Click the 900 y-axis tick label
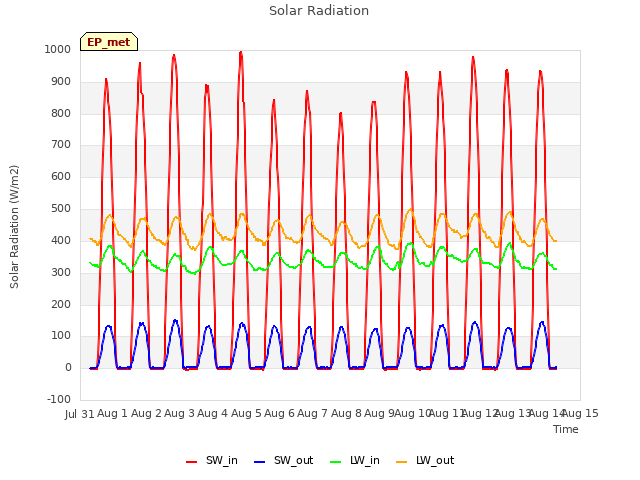The height and width of the screenshot is (480, 640). [61, 82]
